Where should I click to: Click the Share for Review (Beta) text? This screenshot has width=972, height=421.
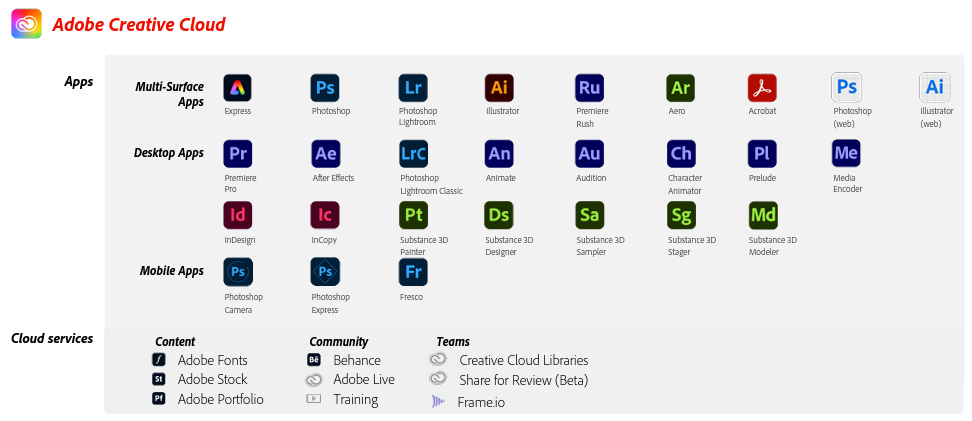click(x=524, y=380)
